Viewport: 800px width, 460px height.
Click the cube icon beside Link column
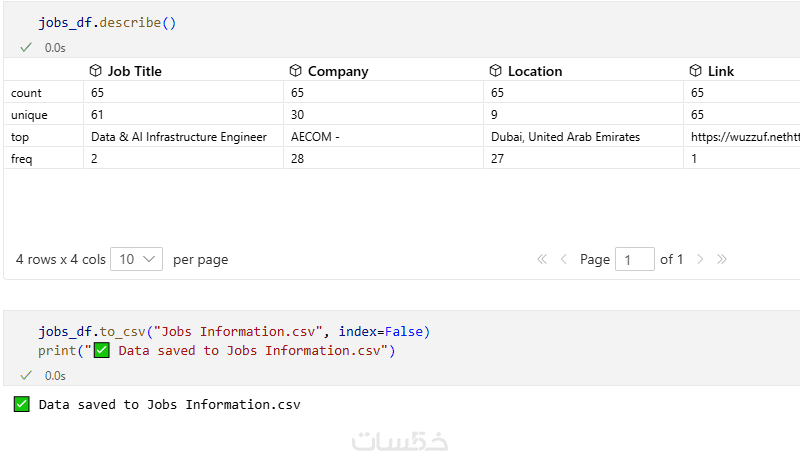click(695, 71)
